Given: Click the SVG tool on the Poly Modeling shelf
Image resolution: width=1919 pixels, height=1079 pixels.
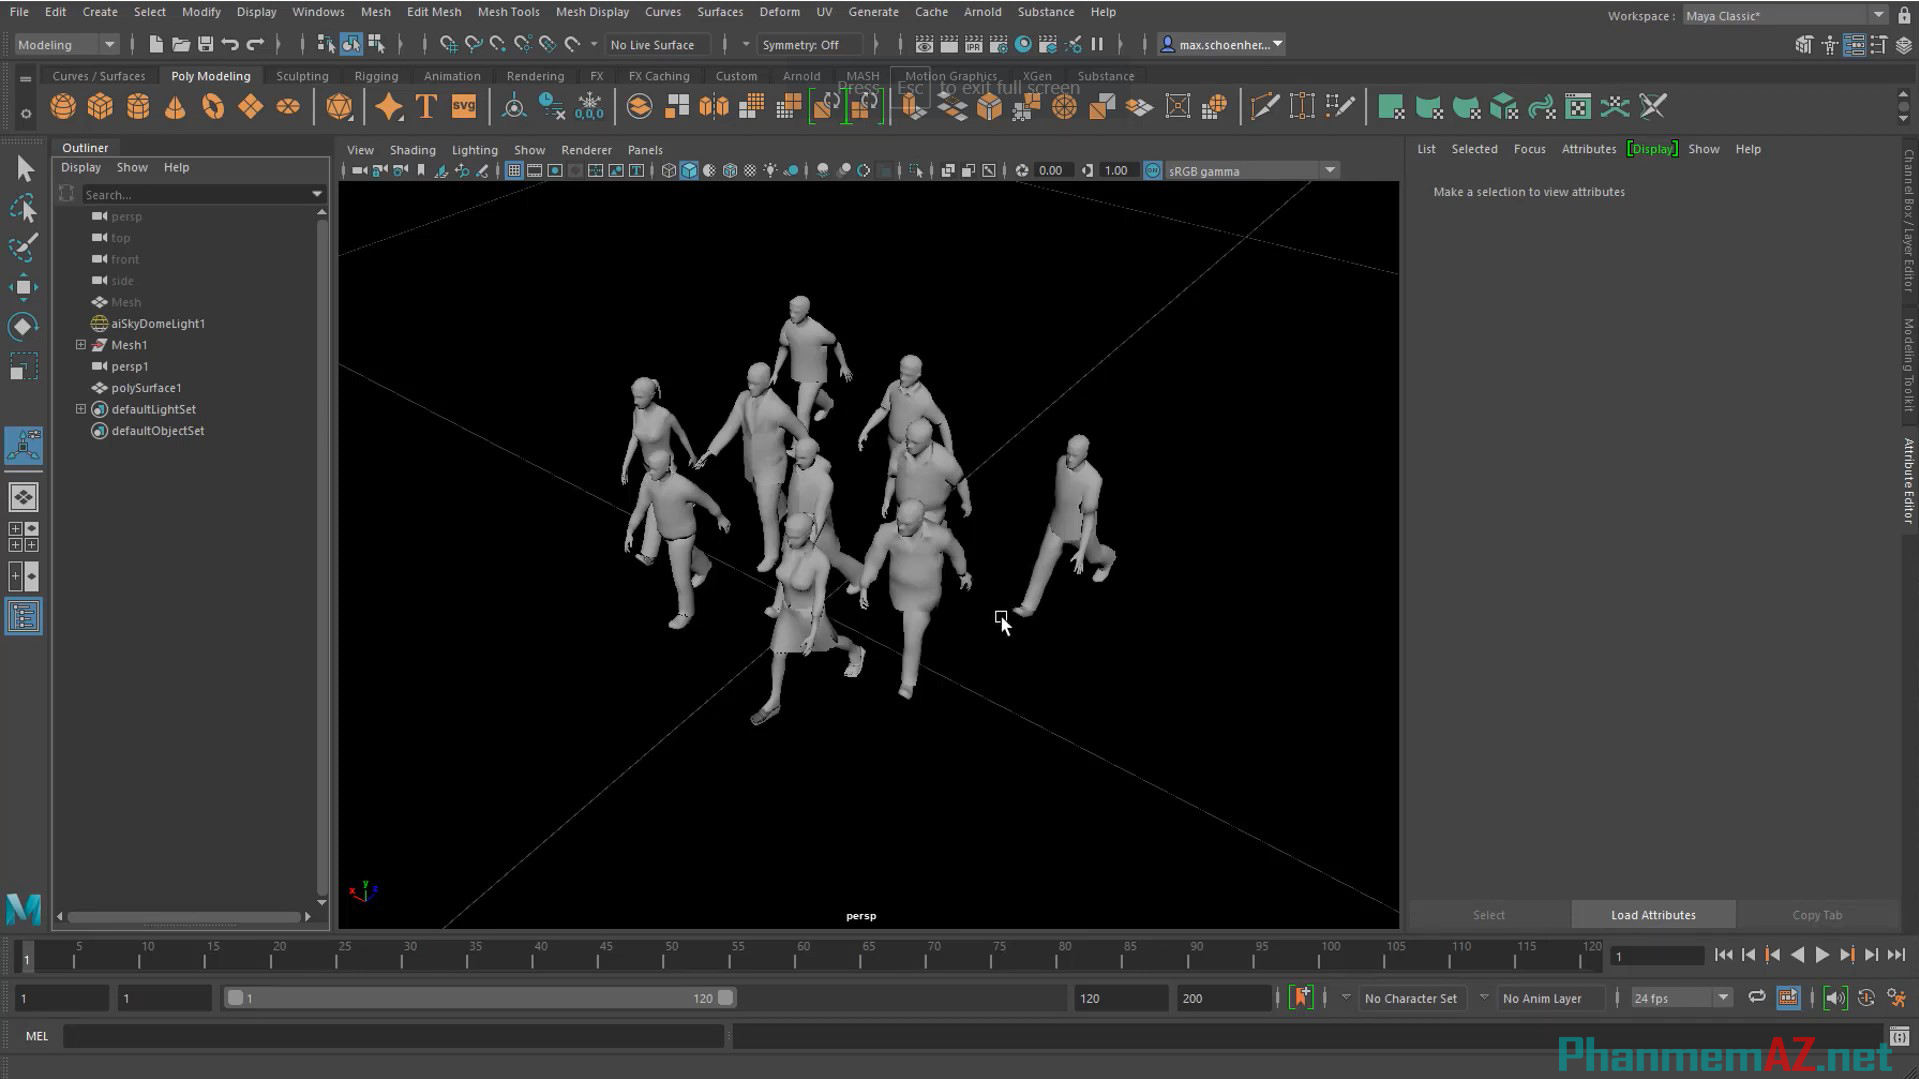Looking at the screenshot, I should tap(463, 106).
